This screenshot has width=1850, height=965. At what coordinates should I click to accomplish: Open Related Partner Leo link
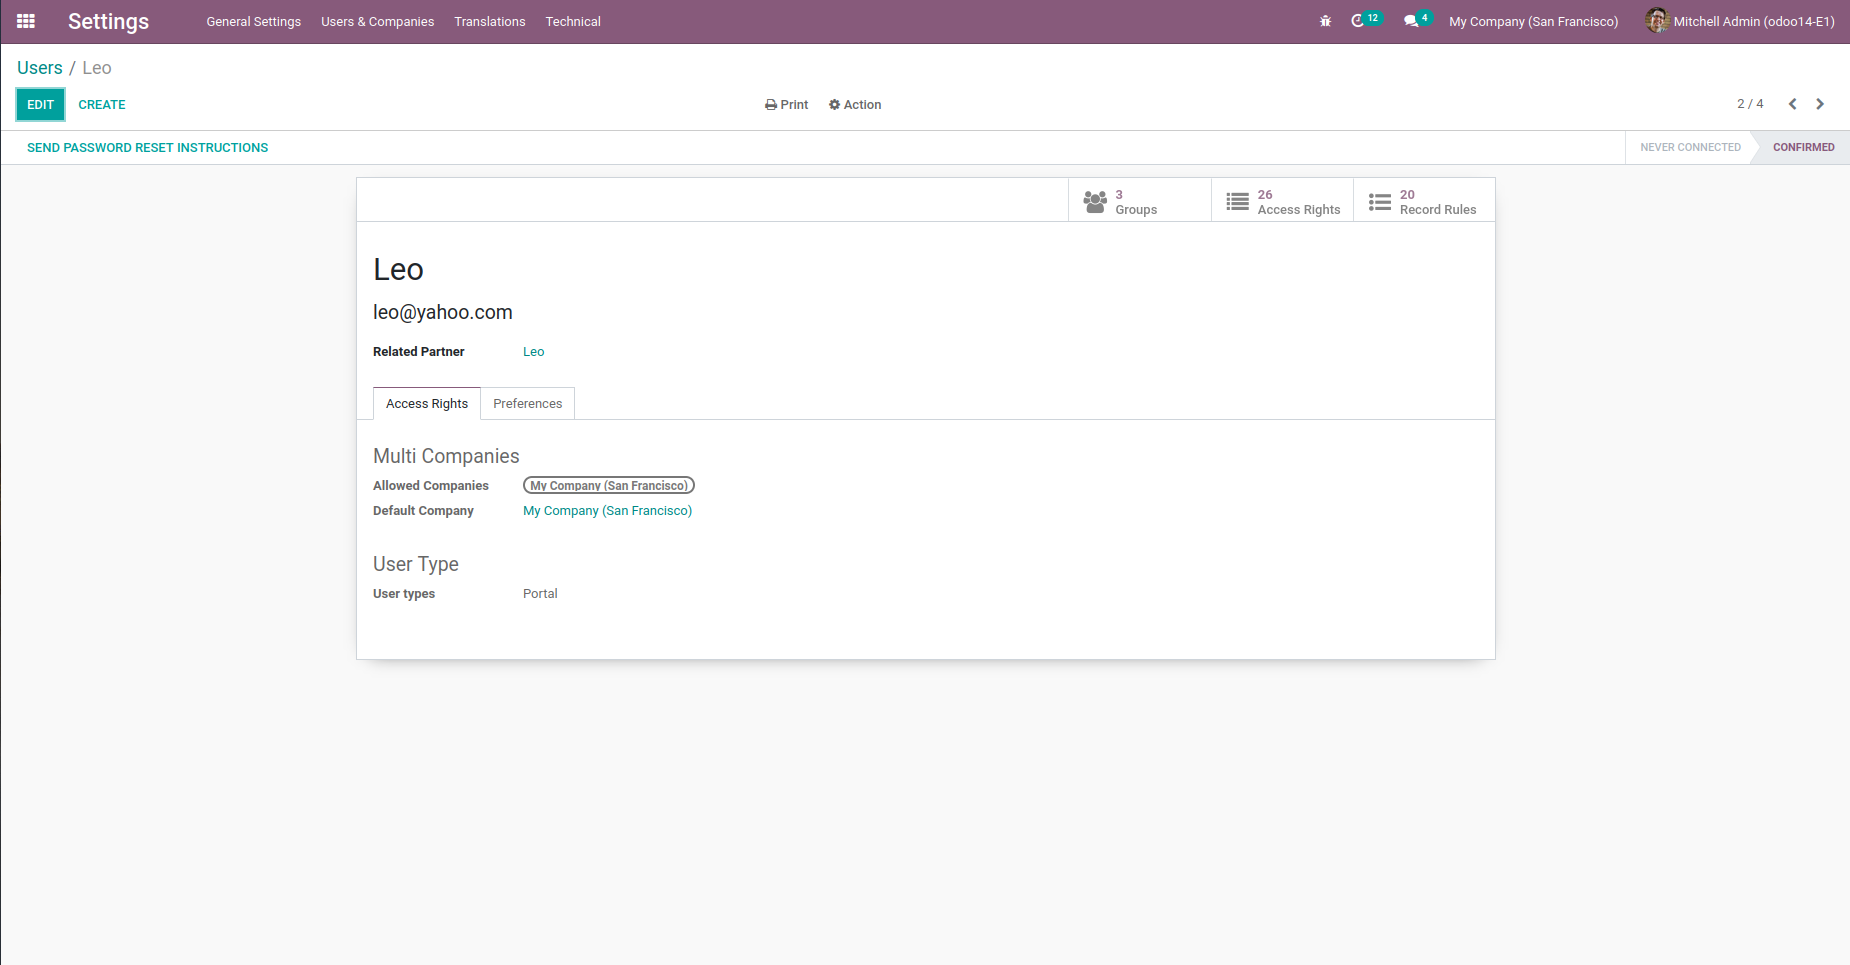534,352
